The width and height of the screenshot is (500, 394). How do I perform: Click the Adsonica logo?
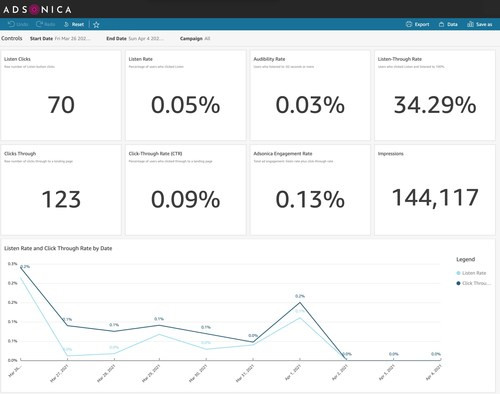(37, 9)
